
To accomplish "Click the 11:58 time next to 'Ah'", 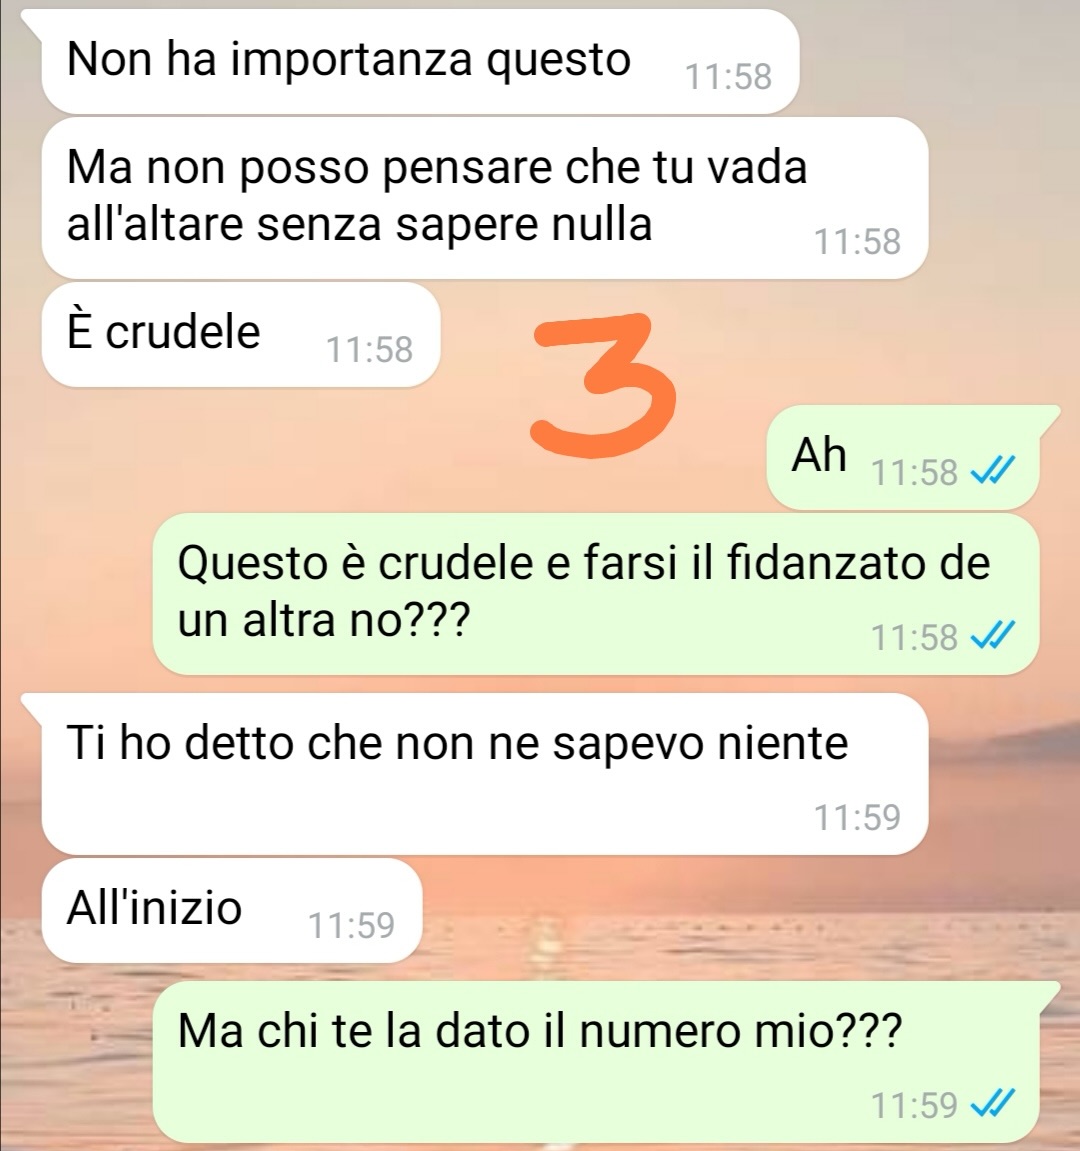I will coord(914,472).
